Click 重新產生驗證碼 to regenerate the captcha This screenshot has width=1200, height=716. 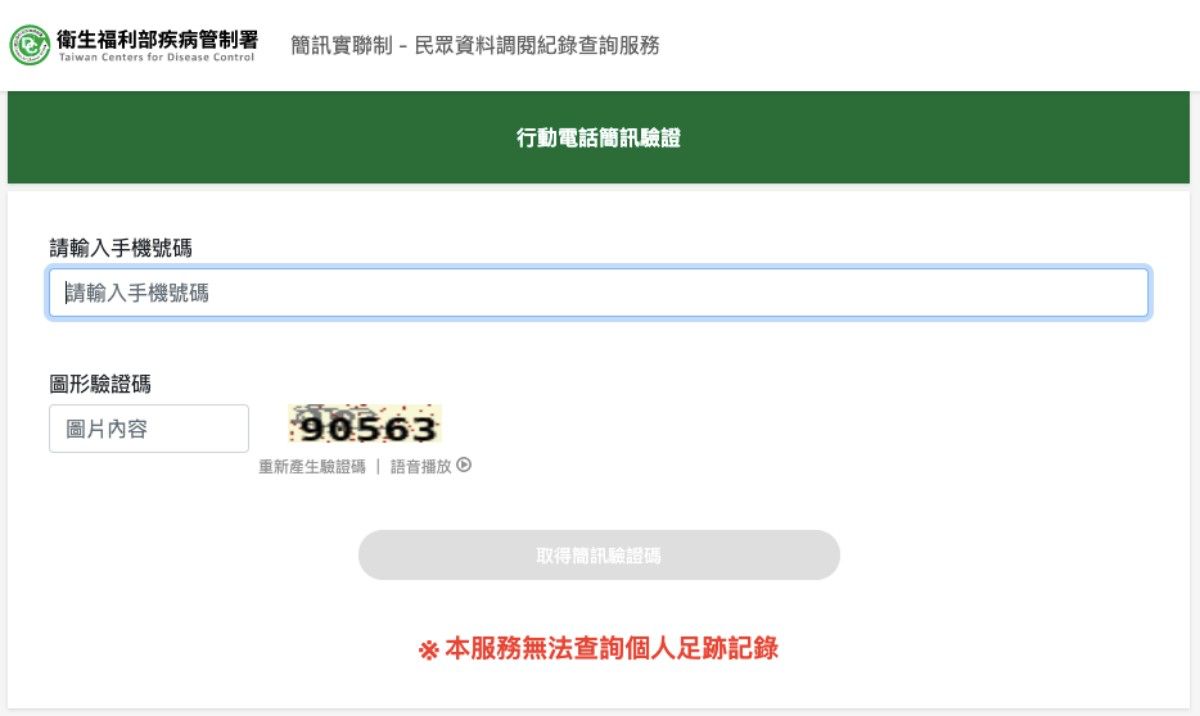click(x=312, y=467)
